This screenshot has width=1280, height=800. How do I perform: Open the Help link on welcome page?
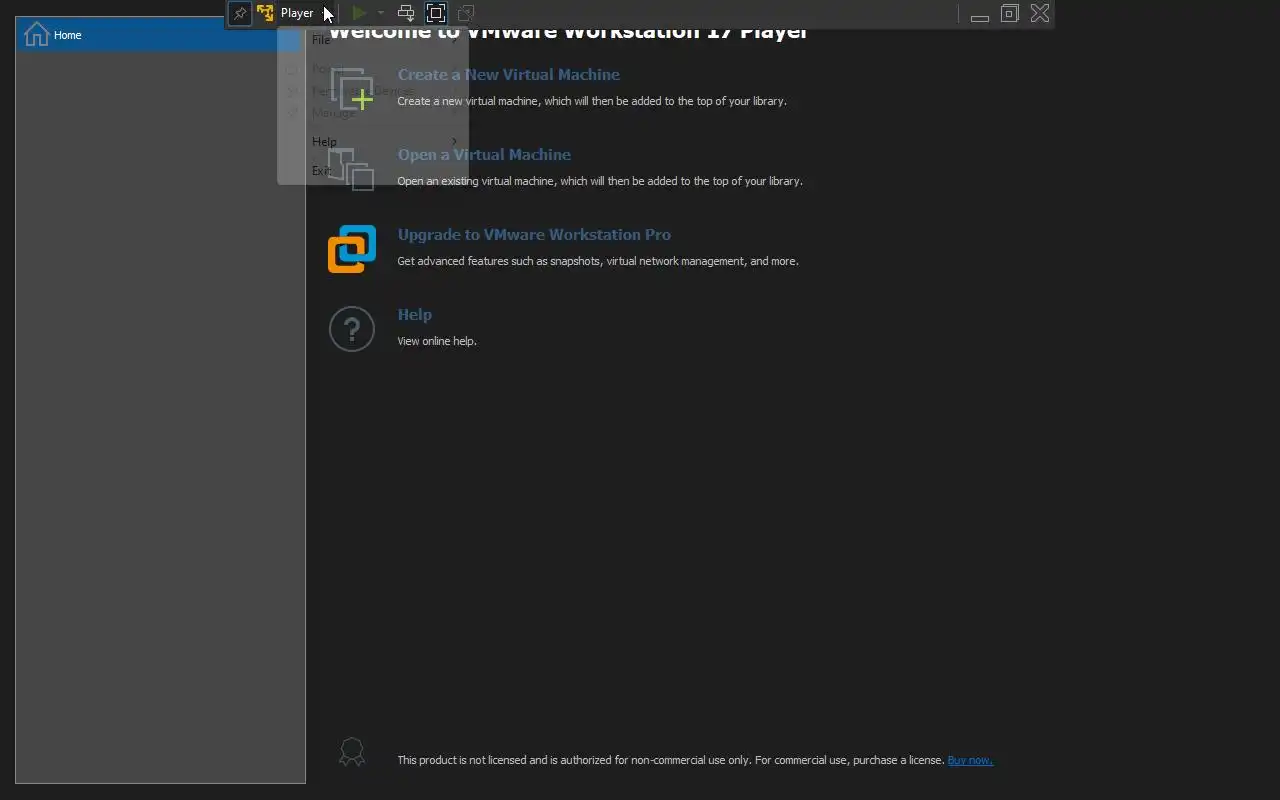(414, 315)
